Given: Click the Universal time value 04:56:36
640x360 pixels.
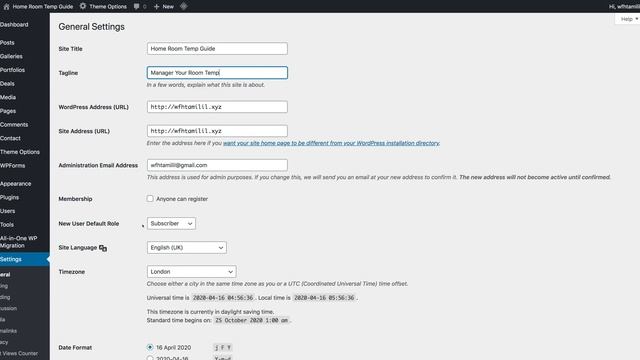Looking at the screenshot, I should pyautogui.click(x=223, y=298).
